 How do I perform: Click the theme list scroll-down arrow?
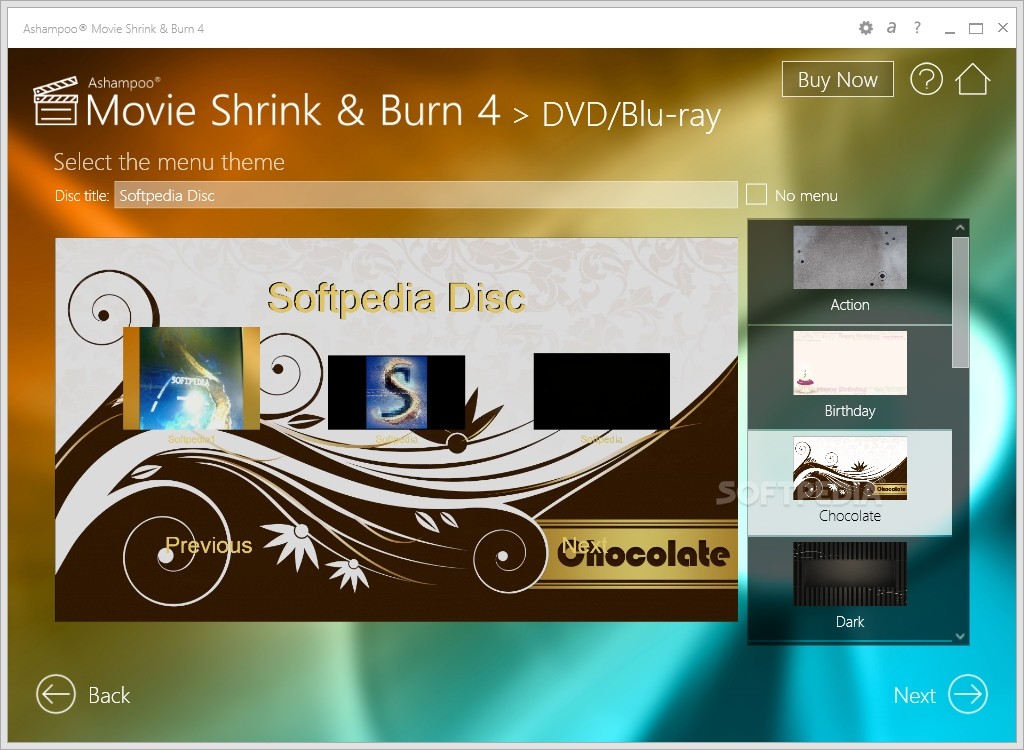[x=960, y=636]
